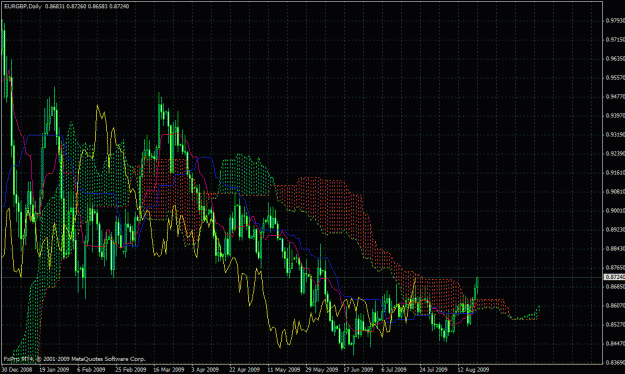This screenshot has width=625, height=374.
Task: Click the 30 Dec 2008 date label
Action: pyautogui.click(x=18, y=370)
